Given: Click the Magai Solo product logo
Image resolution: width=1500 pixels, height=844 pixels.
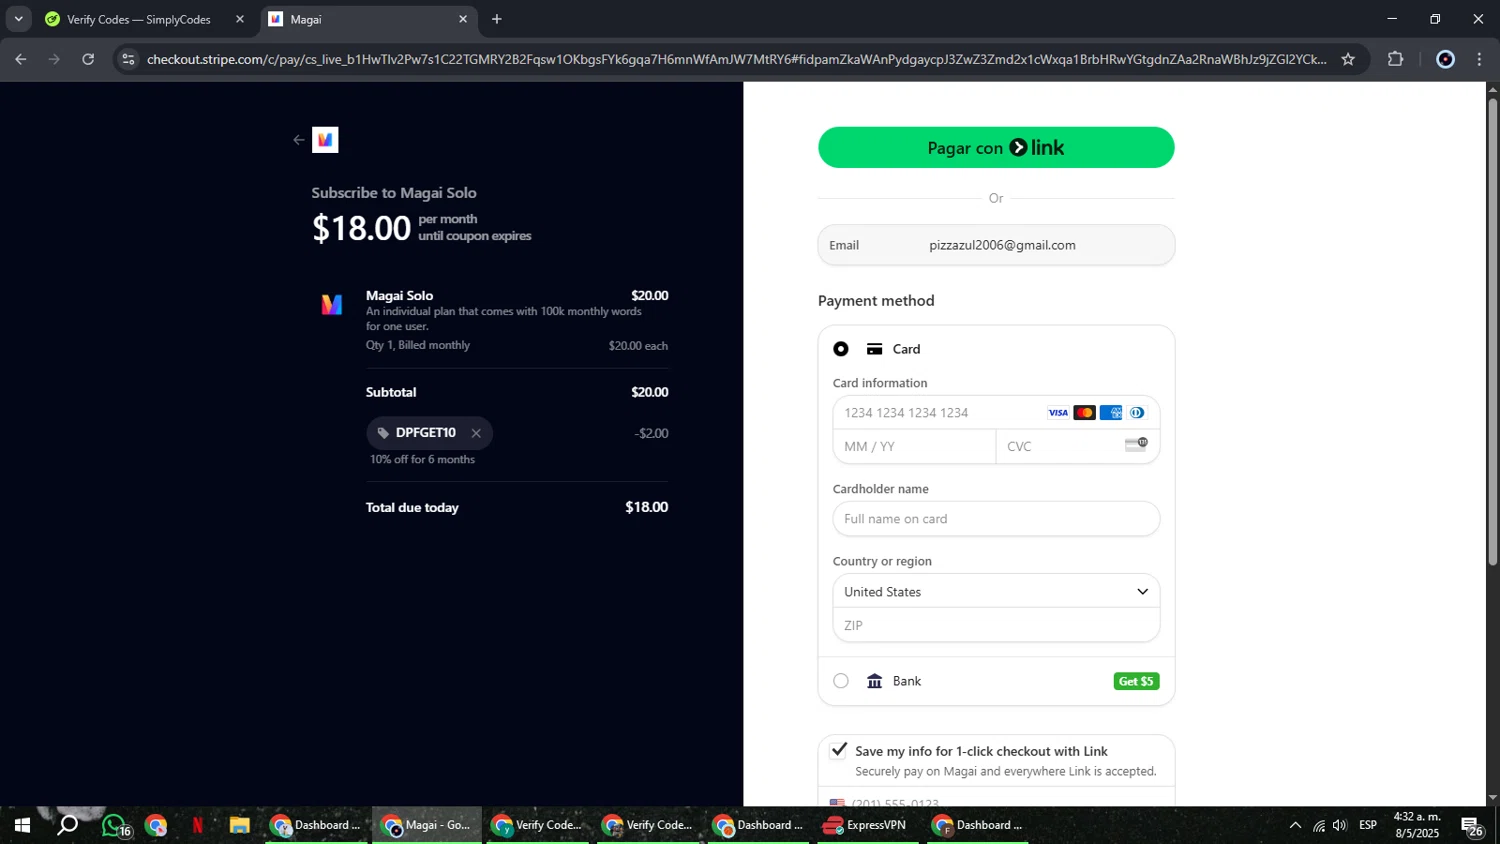Looking at the screenshot, I should pyautogui.click(x=332, y=305).
